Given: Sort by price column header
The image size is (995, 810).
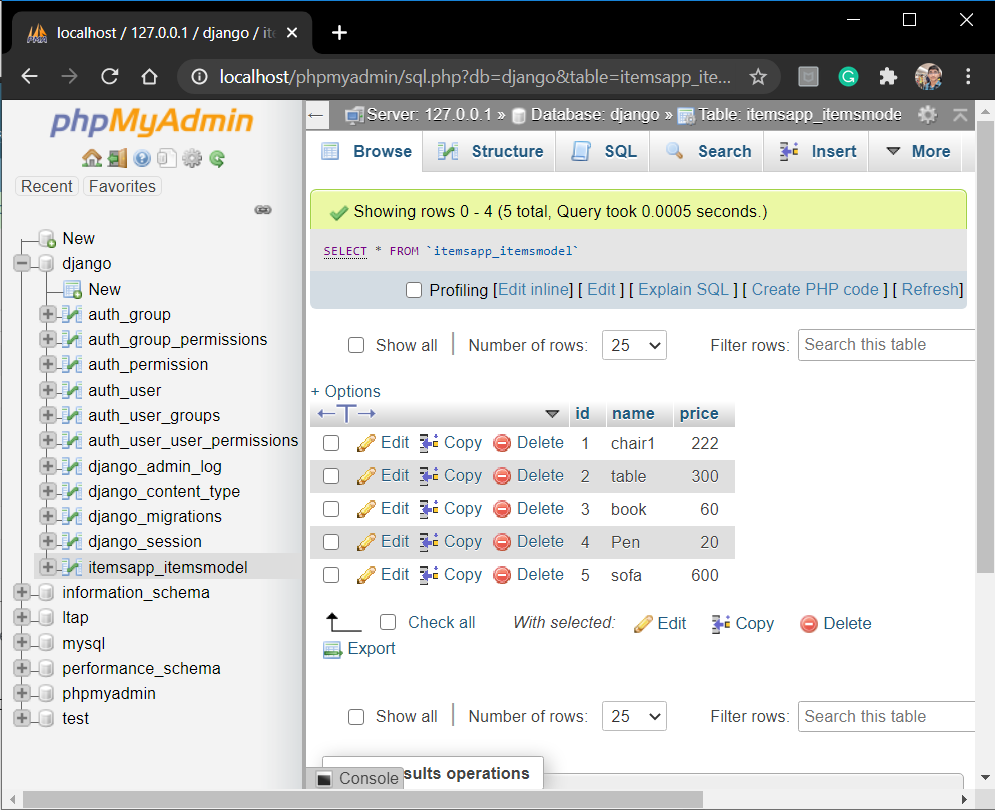Looking at the screenshot, I should pyautogui.click(x=699, y=413).
